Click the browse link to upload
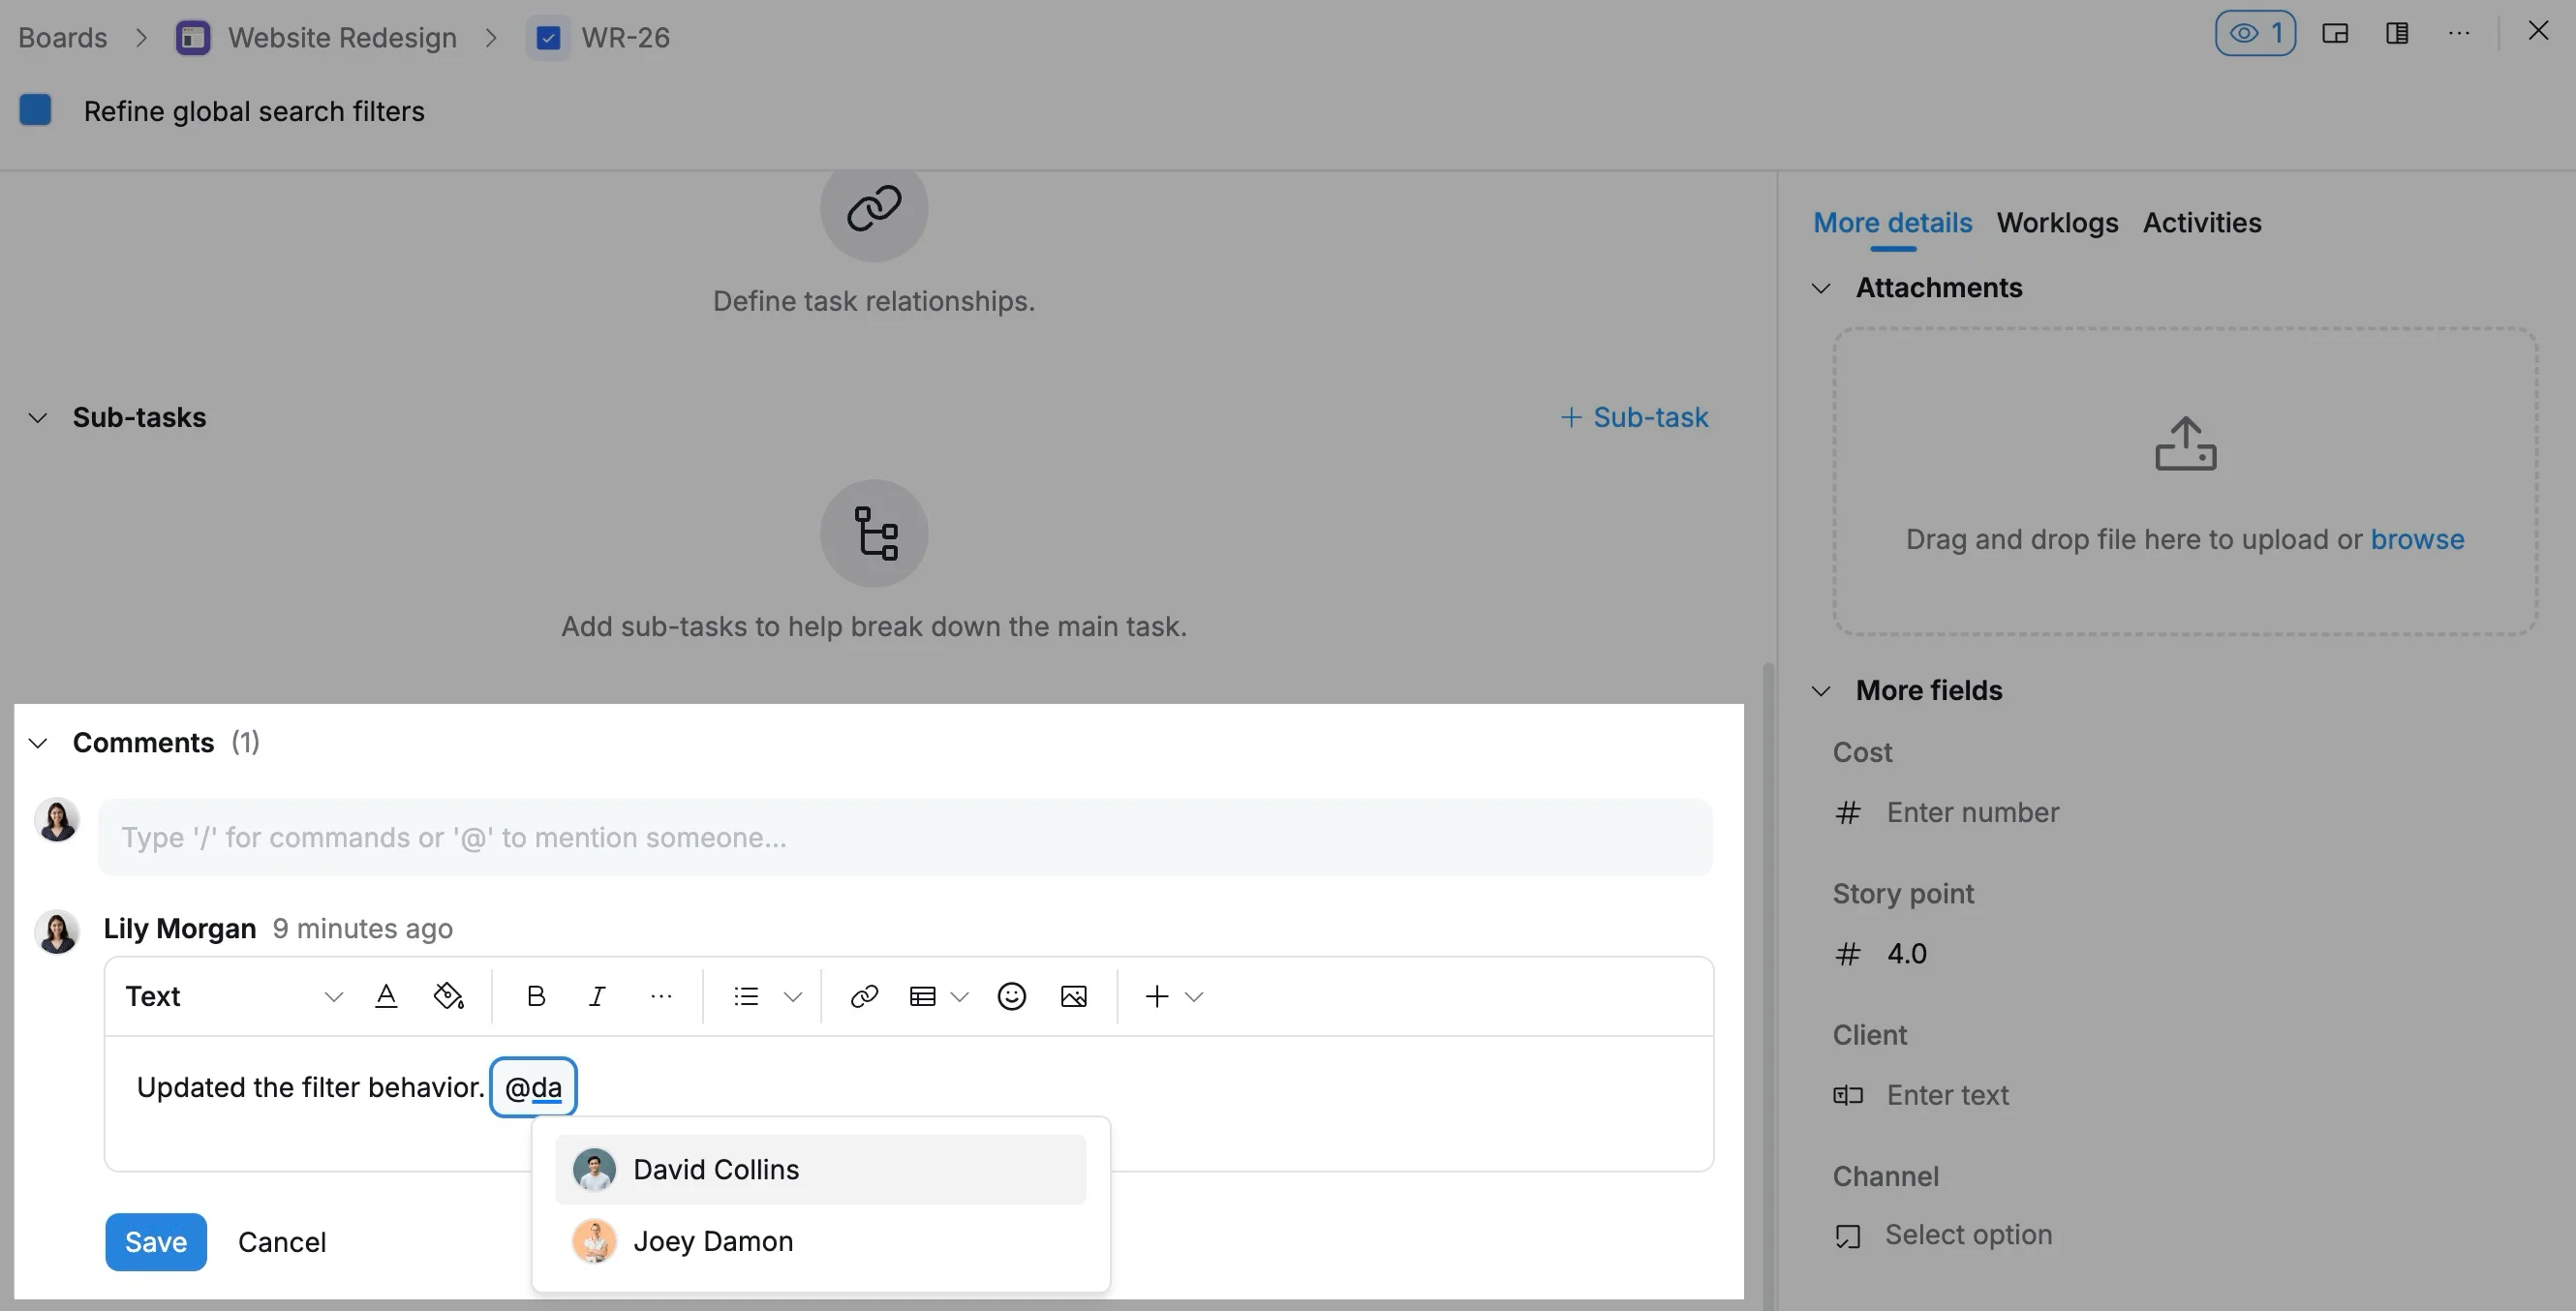This screenshot has height=1311, width=2576. click(x=2417, y=540)
